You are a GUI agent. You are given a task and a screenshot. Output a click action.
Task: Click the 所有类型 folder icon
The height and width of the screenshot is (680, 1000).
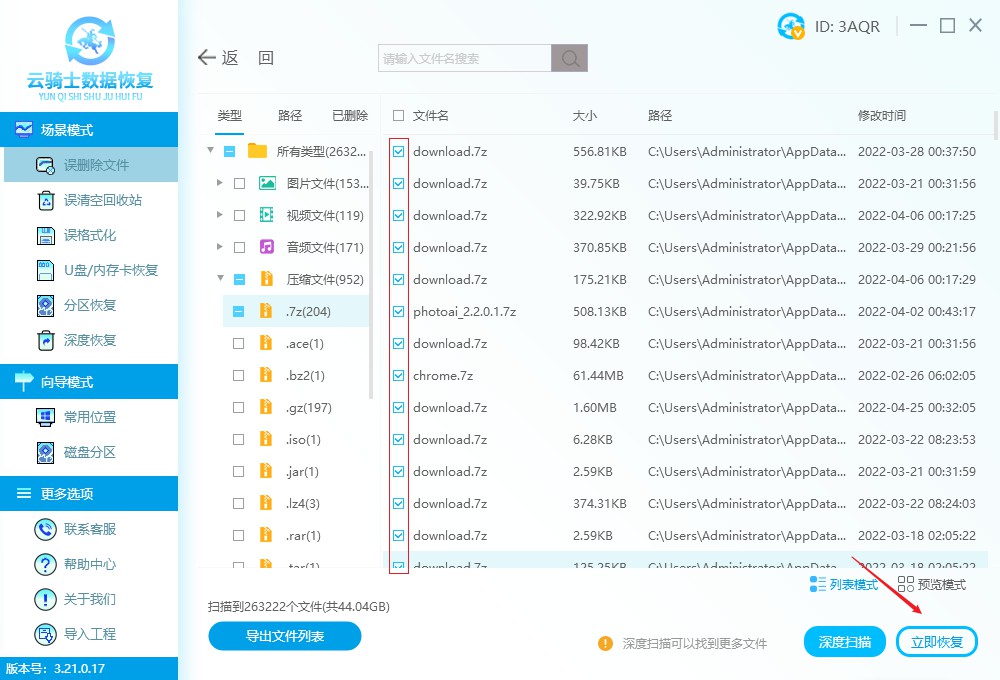[258, 151]
